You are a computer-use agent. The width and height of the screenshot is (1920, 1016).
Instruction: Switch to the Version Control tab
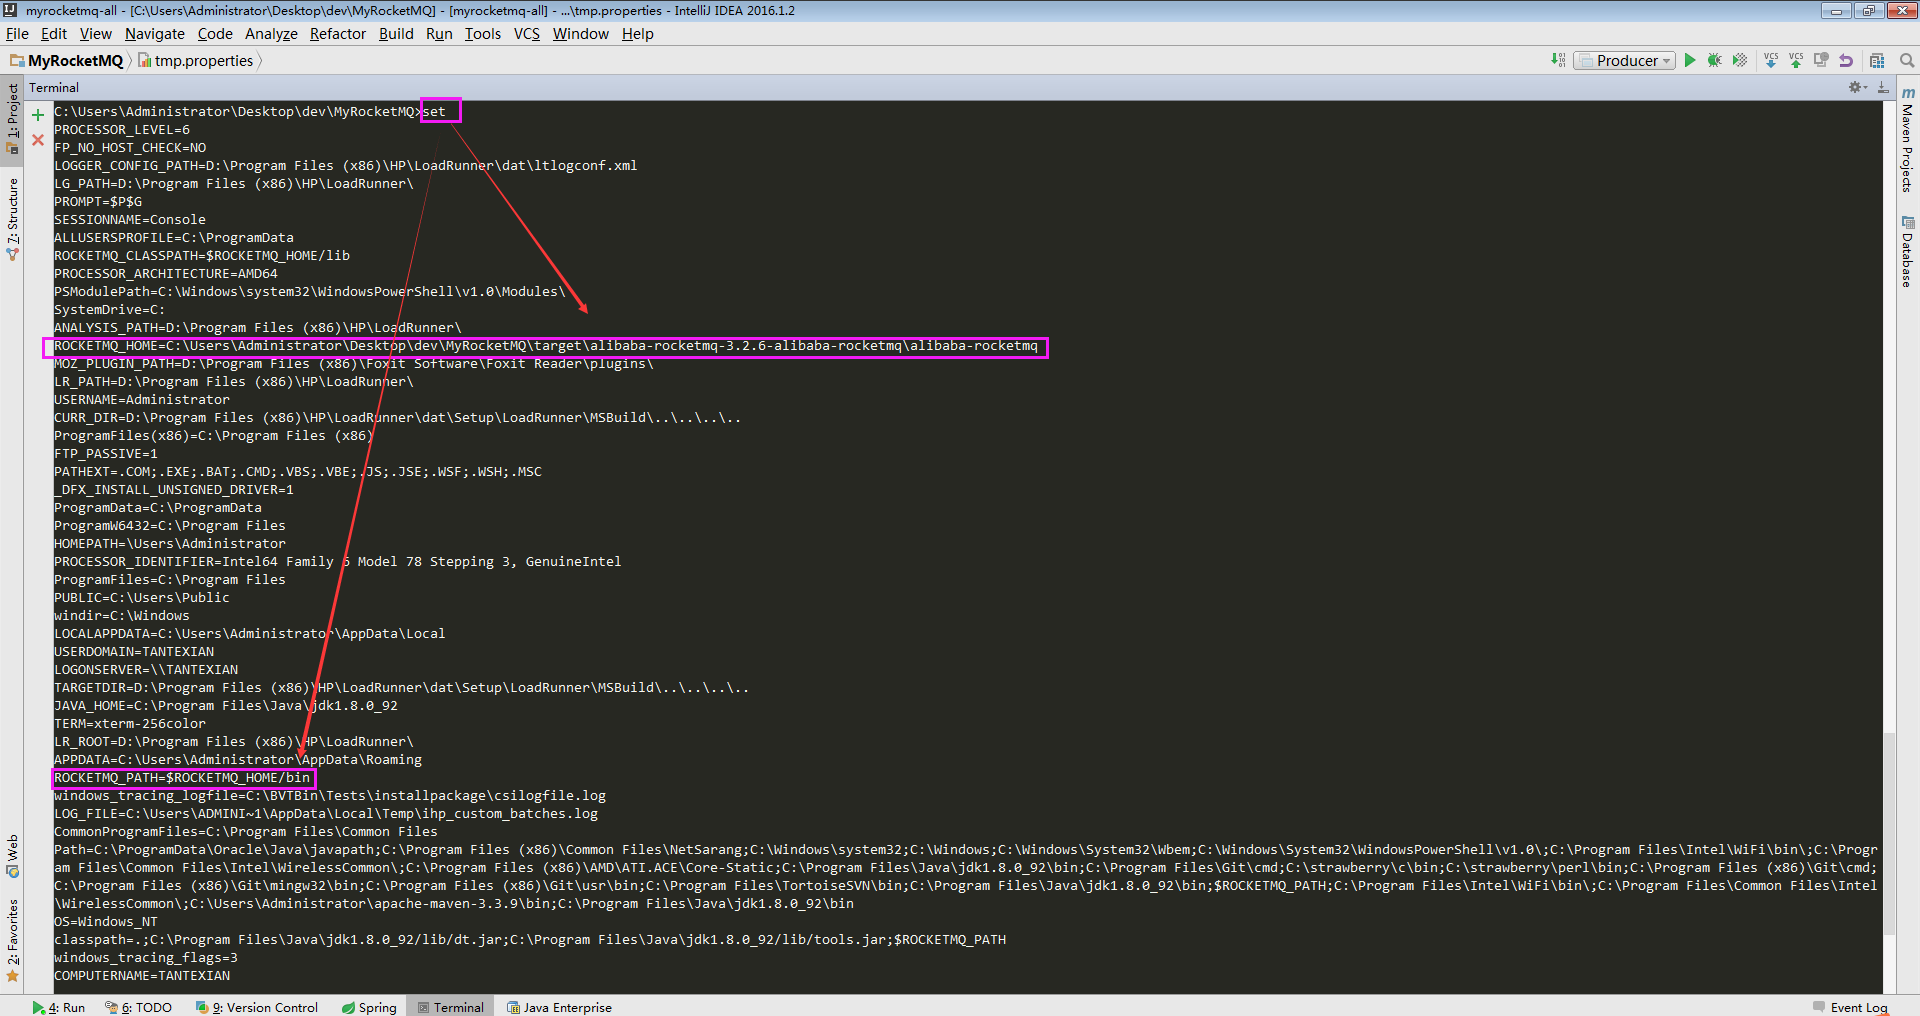[258, 1007]
